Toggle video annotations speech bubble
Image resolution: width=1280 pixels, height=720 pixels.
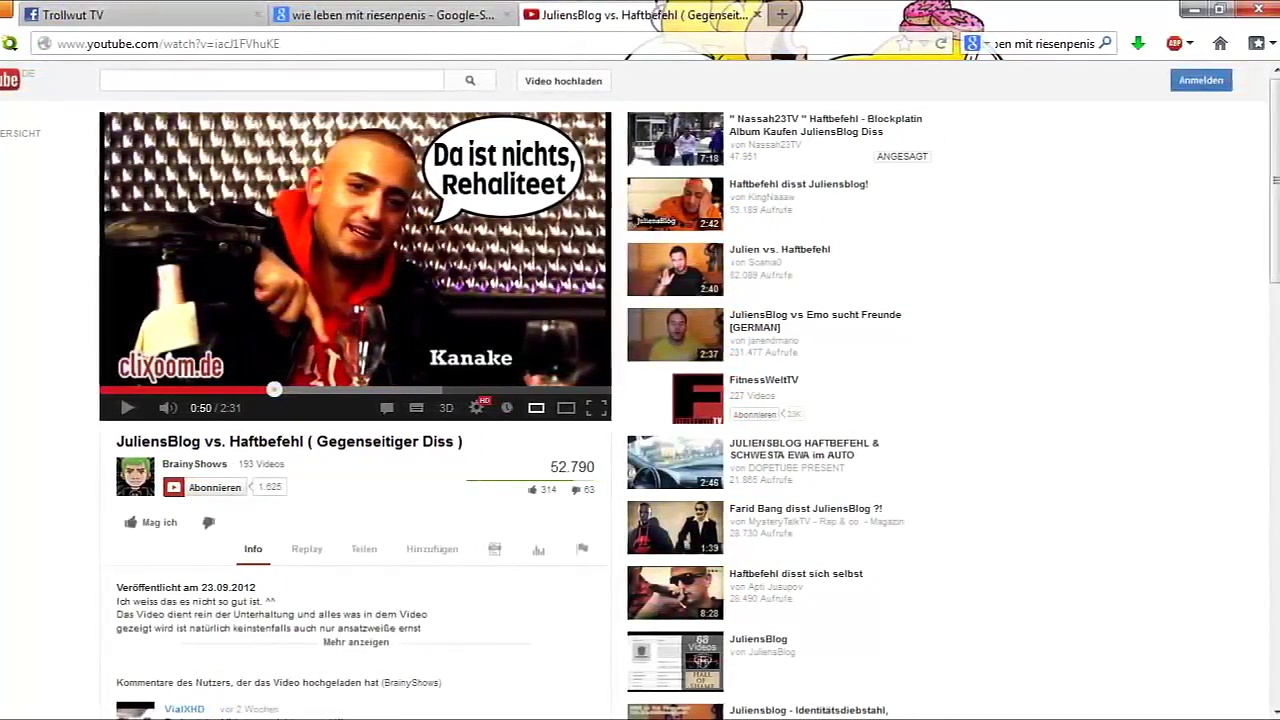(387, 408)
